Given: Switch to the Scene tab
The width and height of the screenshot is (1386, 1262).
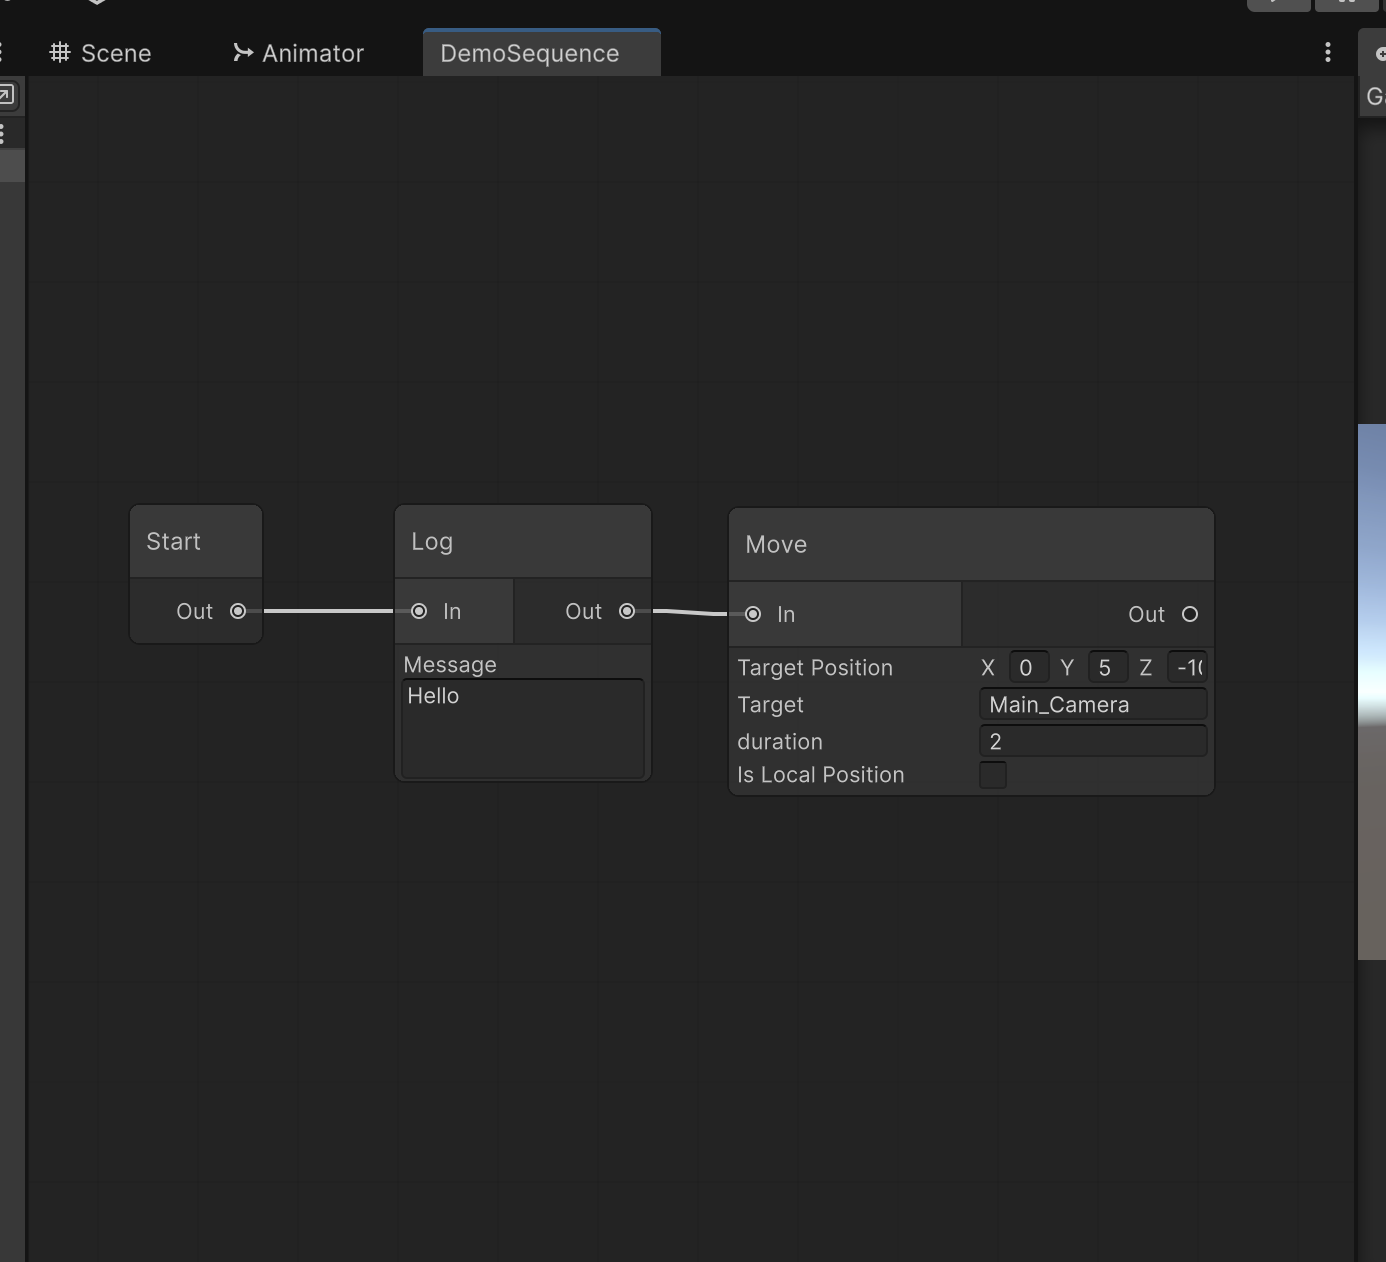Looking at the screenshot, I should coord(113,53).
